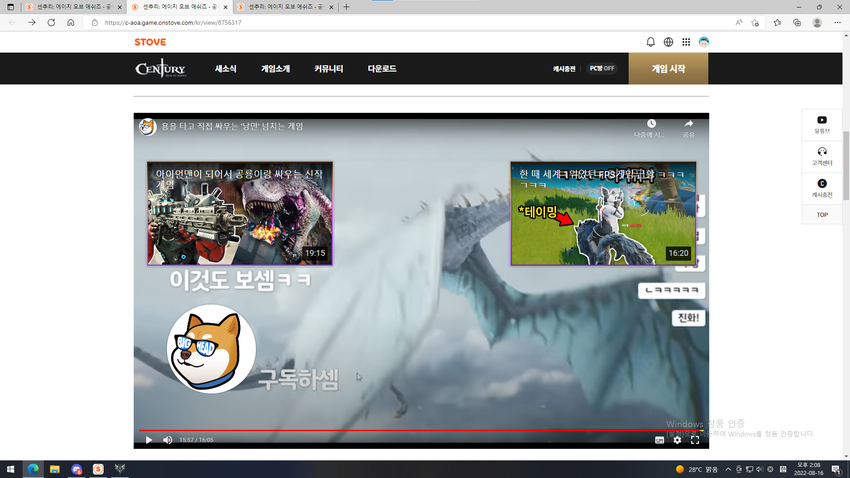Screen dimensions: 850x478
Task: Switch to the first browser tab
Action: [x=74, y=7]
